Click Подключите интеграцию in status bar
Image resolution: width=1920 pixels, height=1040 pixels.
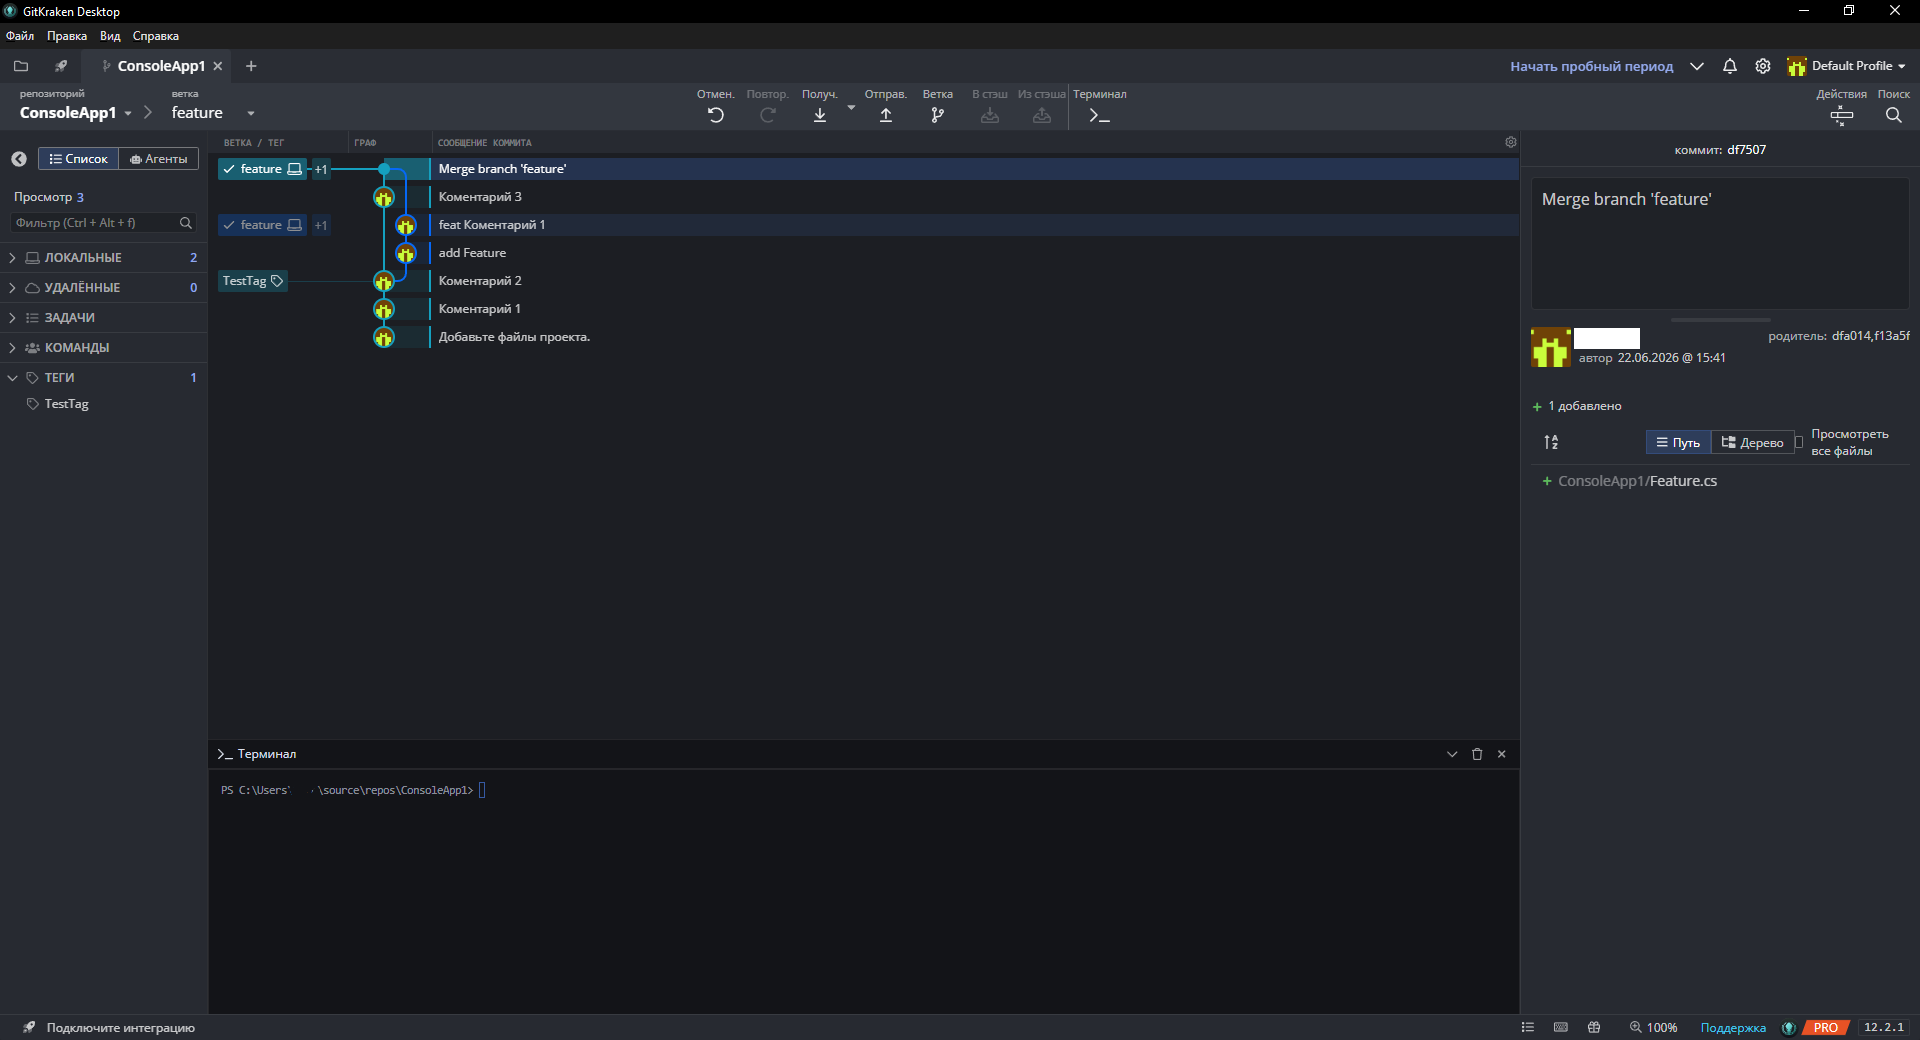click(x=120, y=1027)
